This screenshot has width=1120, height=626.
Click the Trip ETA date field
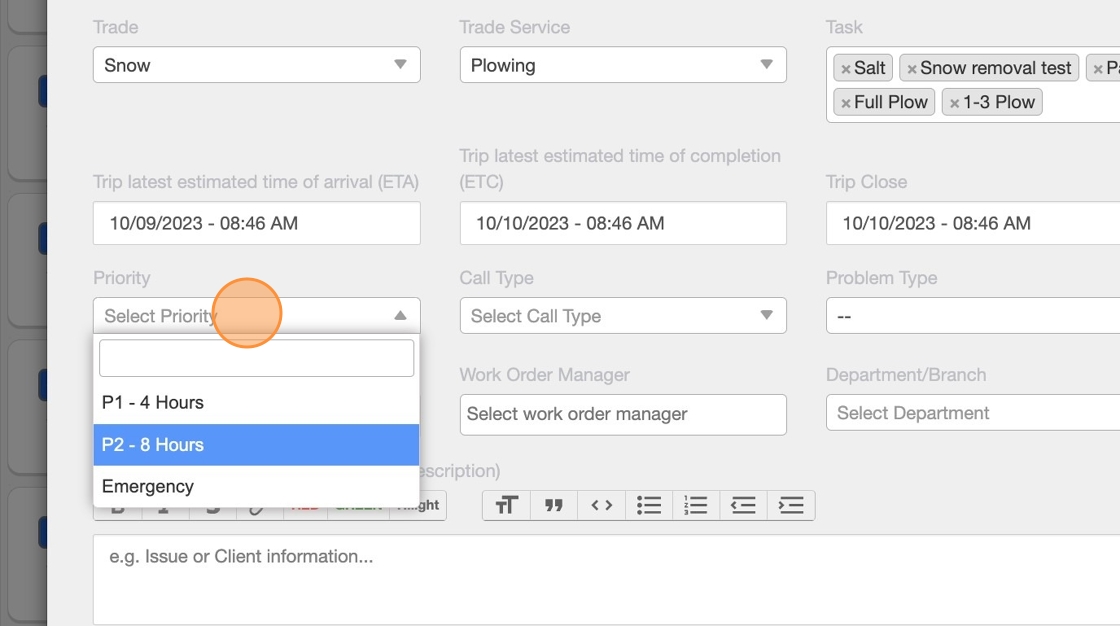[x=256, y=223]
